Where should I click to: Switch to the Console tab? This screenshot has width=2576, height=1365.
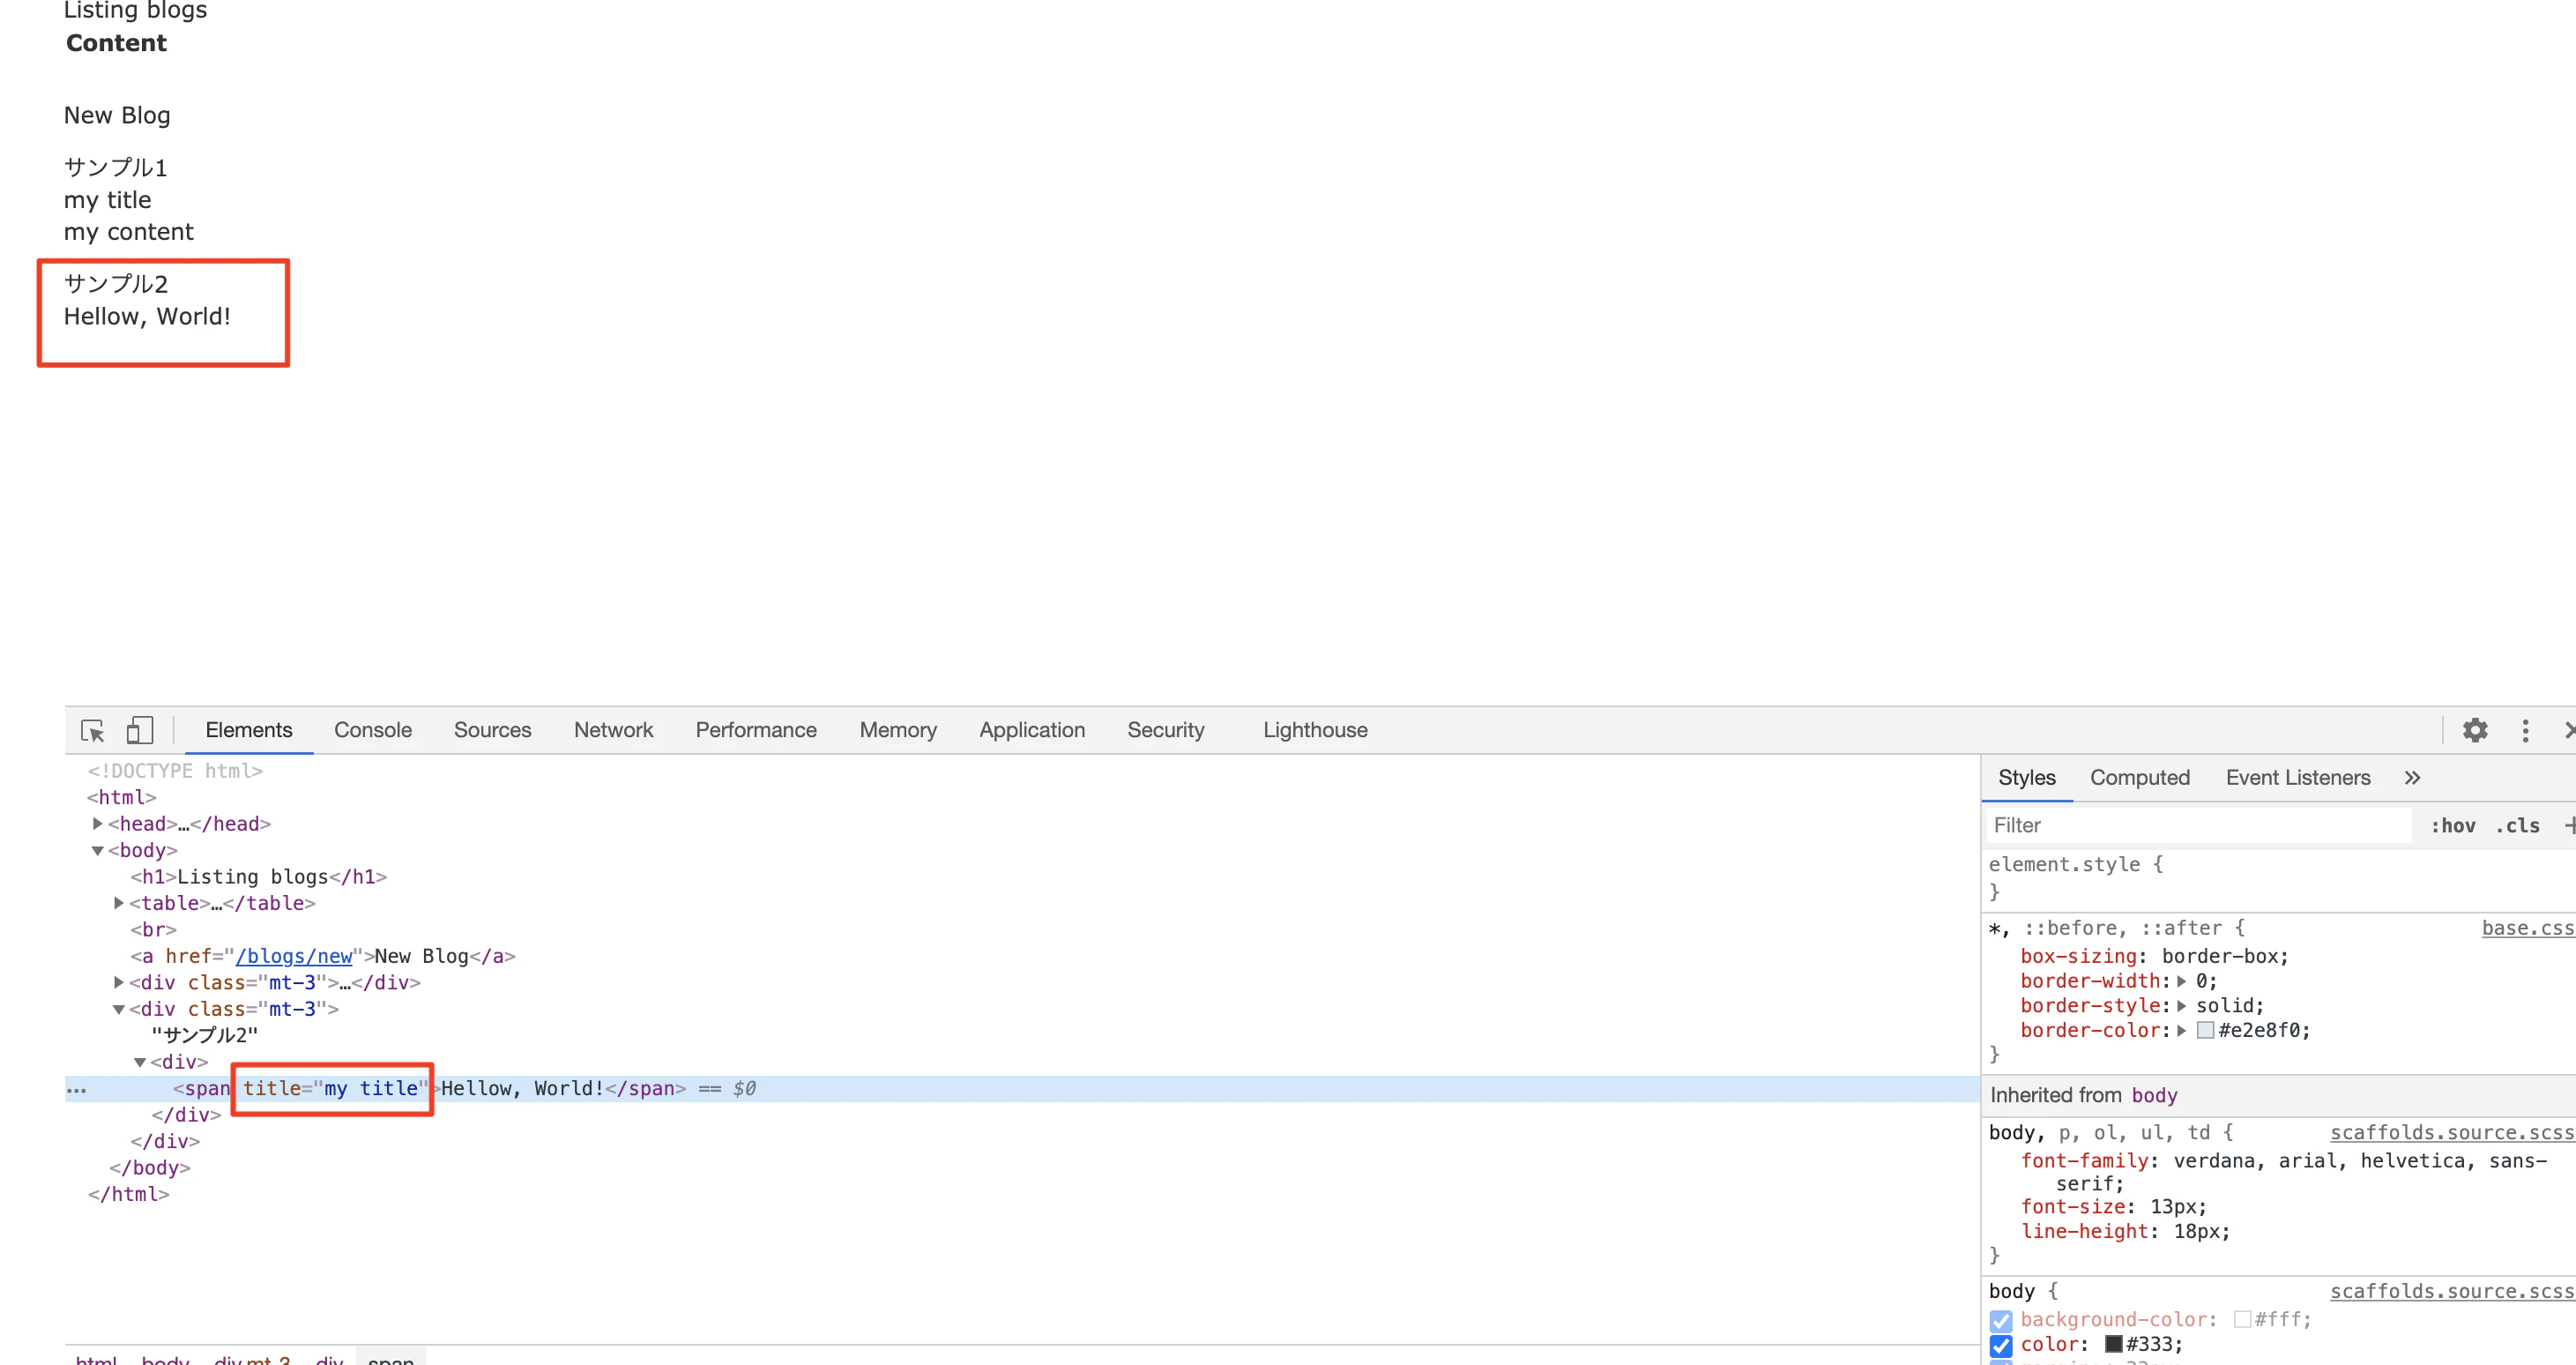coord(372,730)
